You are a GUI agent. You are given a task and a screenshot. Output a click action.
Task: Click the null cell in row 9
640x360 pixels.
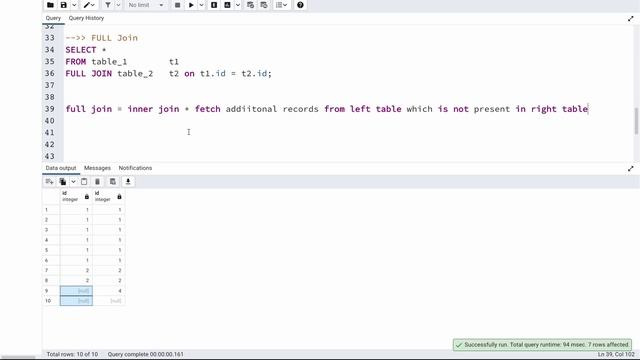[x=76, y=291]
